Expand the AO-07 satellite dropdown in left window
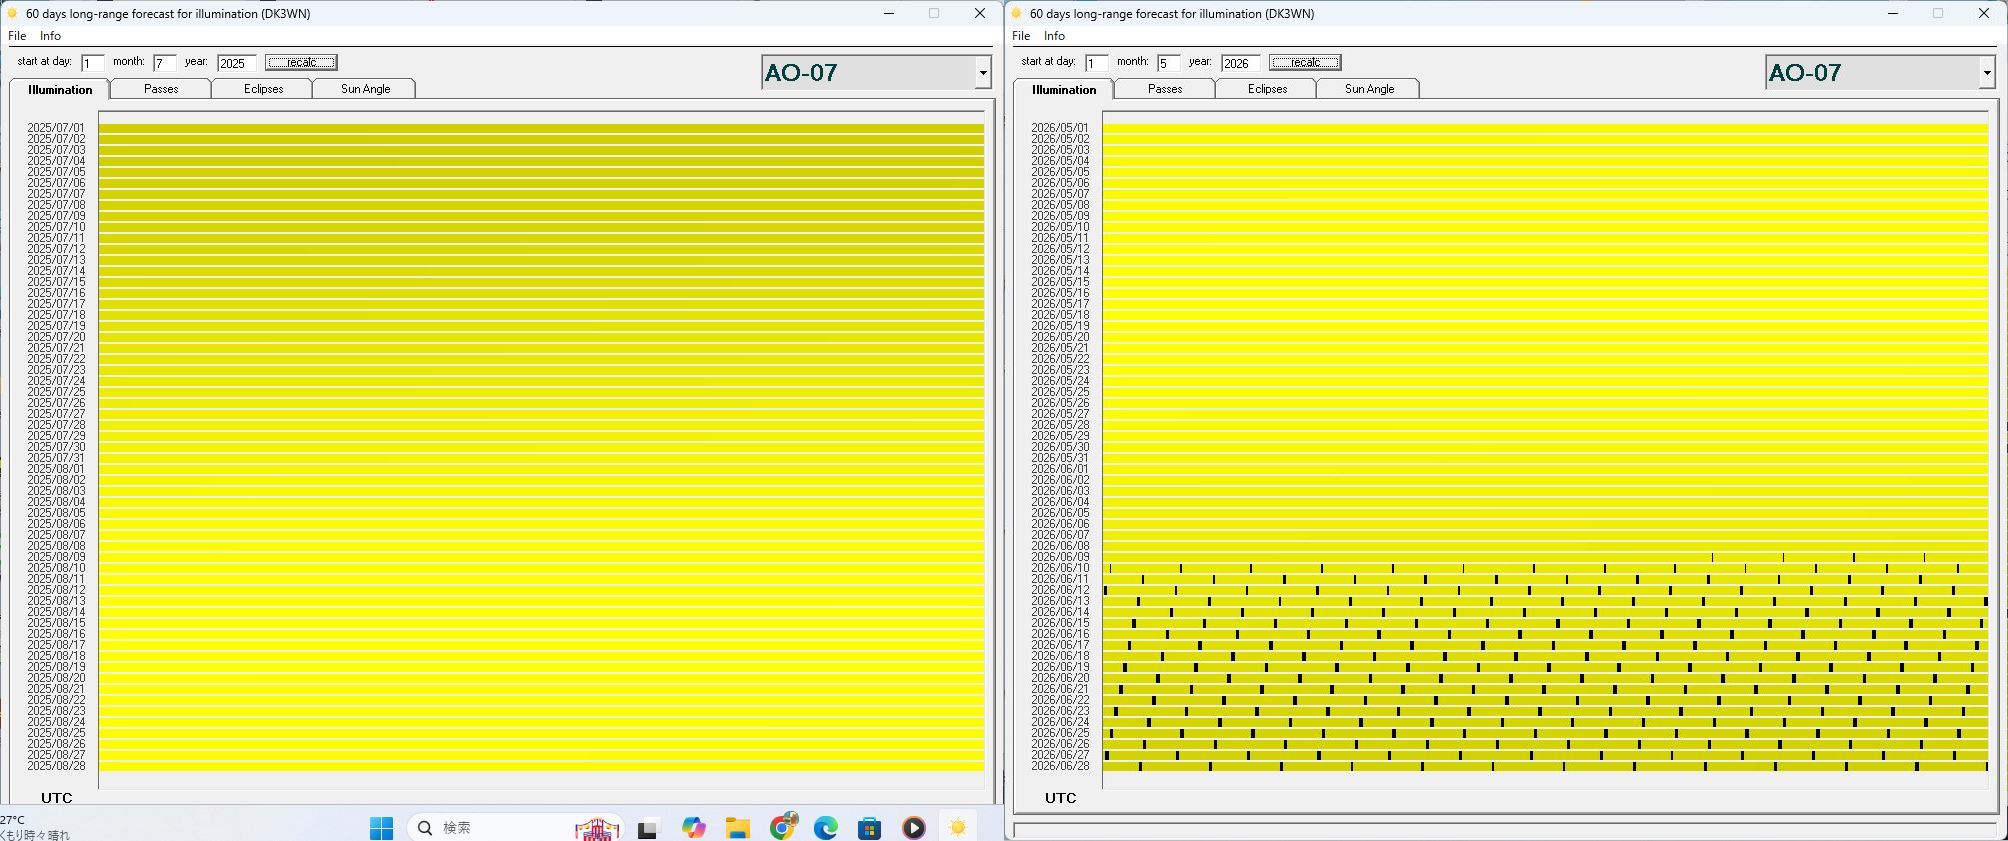Viewport: 2008px width, 841px height. click(983, 73)
